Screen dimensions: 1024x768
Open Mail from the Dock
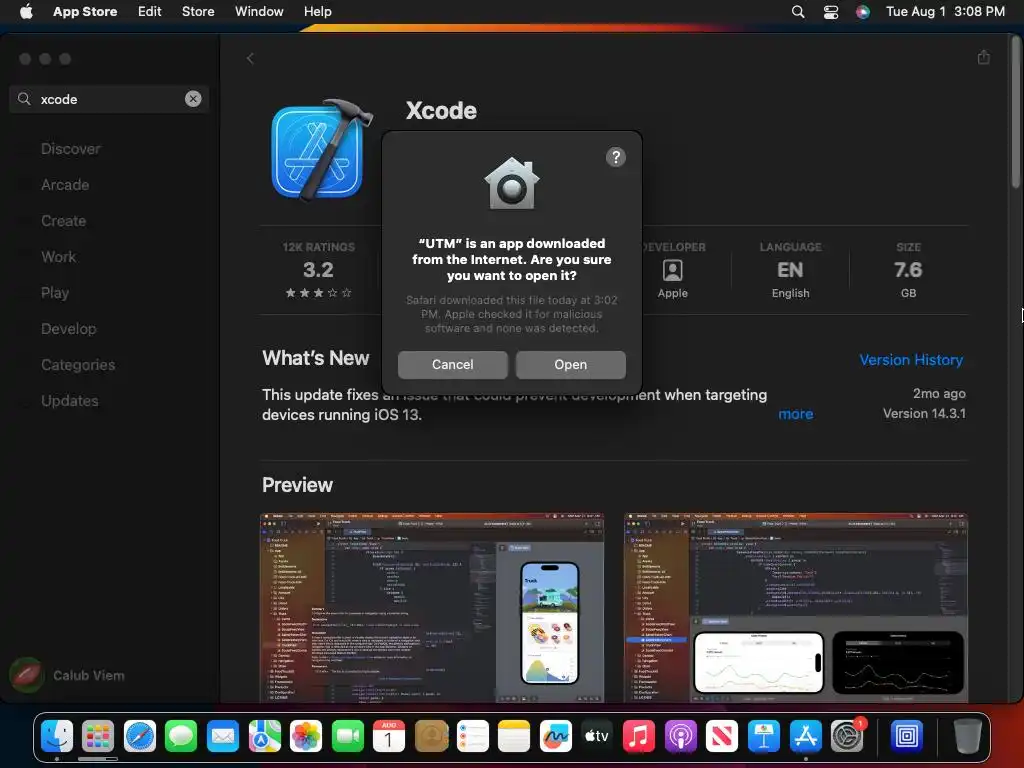click(x=223, y=736)
